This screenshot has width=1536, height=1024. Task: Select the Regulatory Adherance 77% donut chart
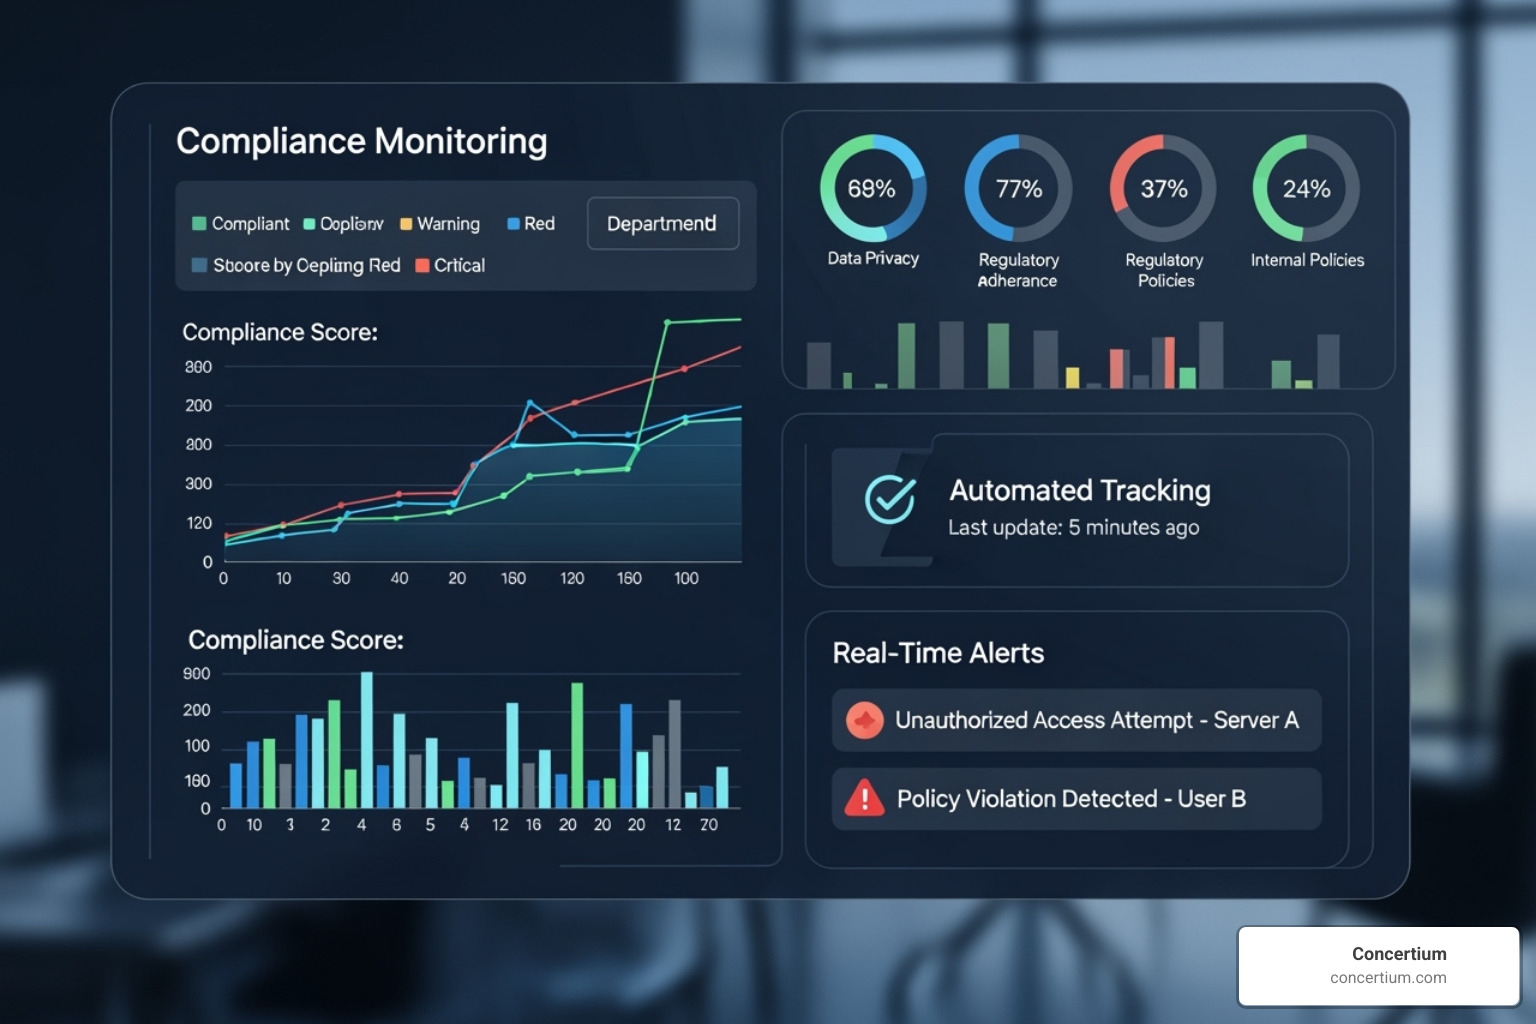point(1017,188)
